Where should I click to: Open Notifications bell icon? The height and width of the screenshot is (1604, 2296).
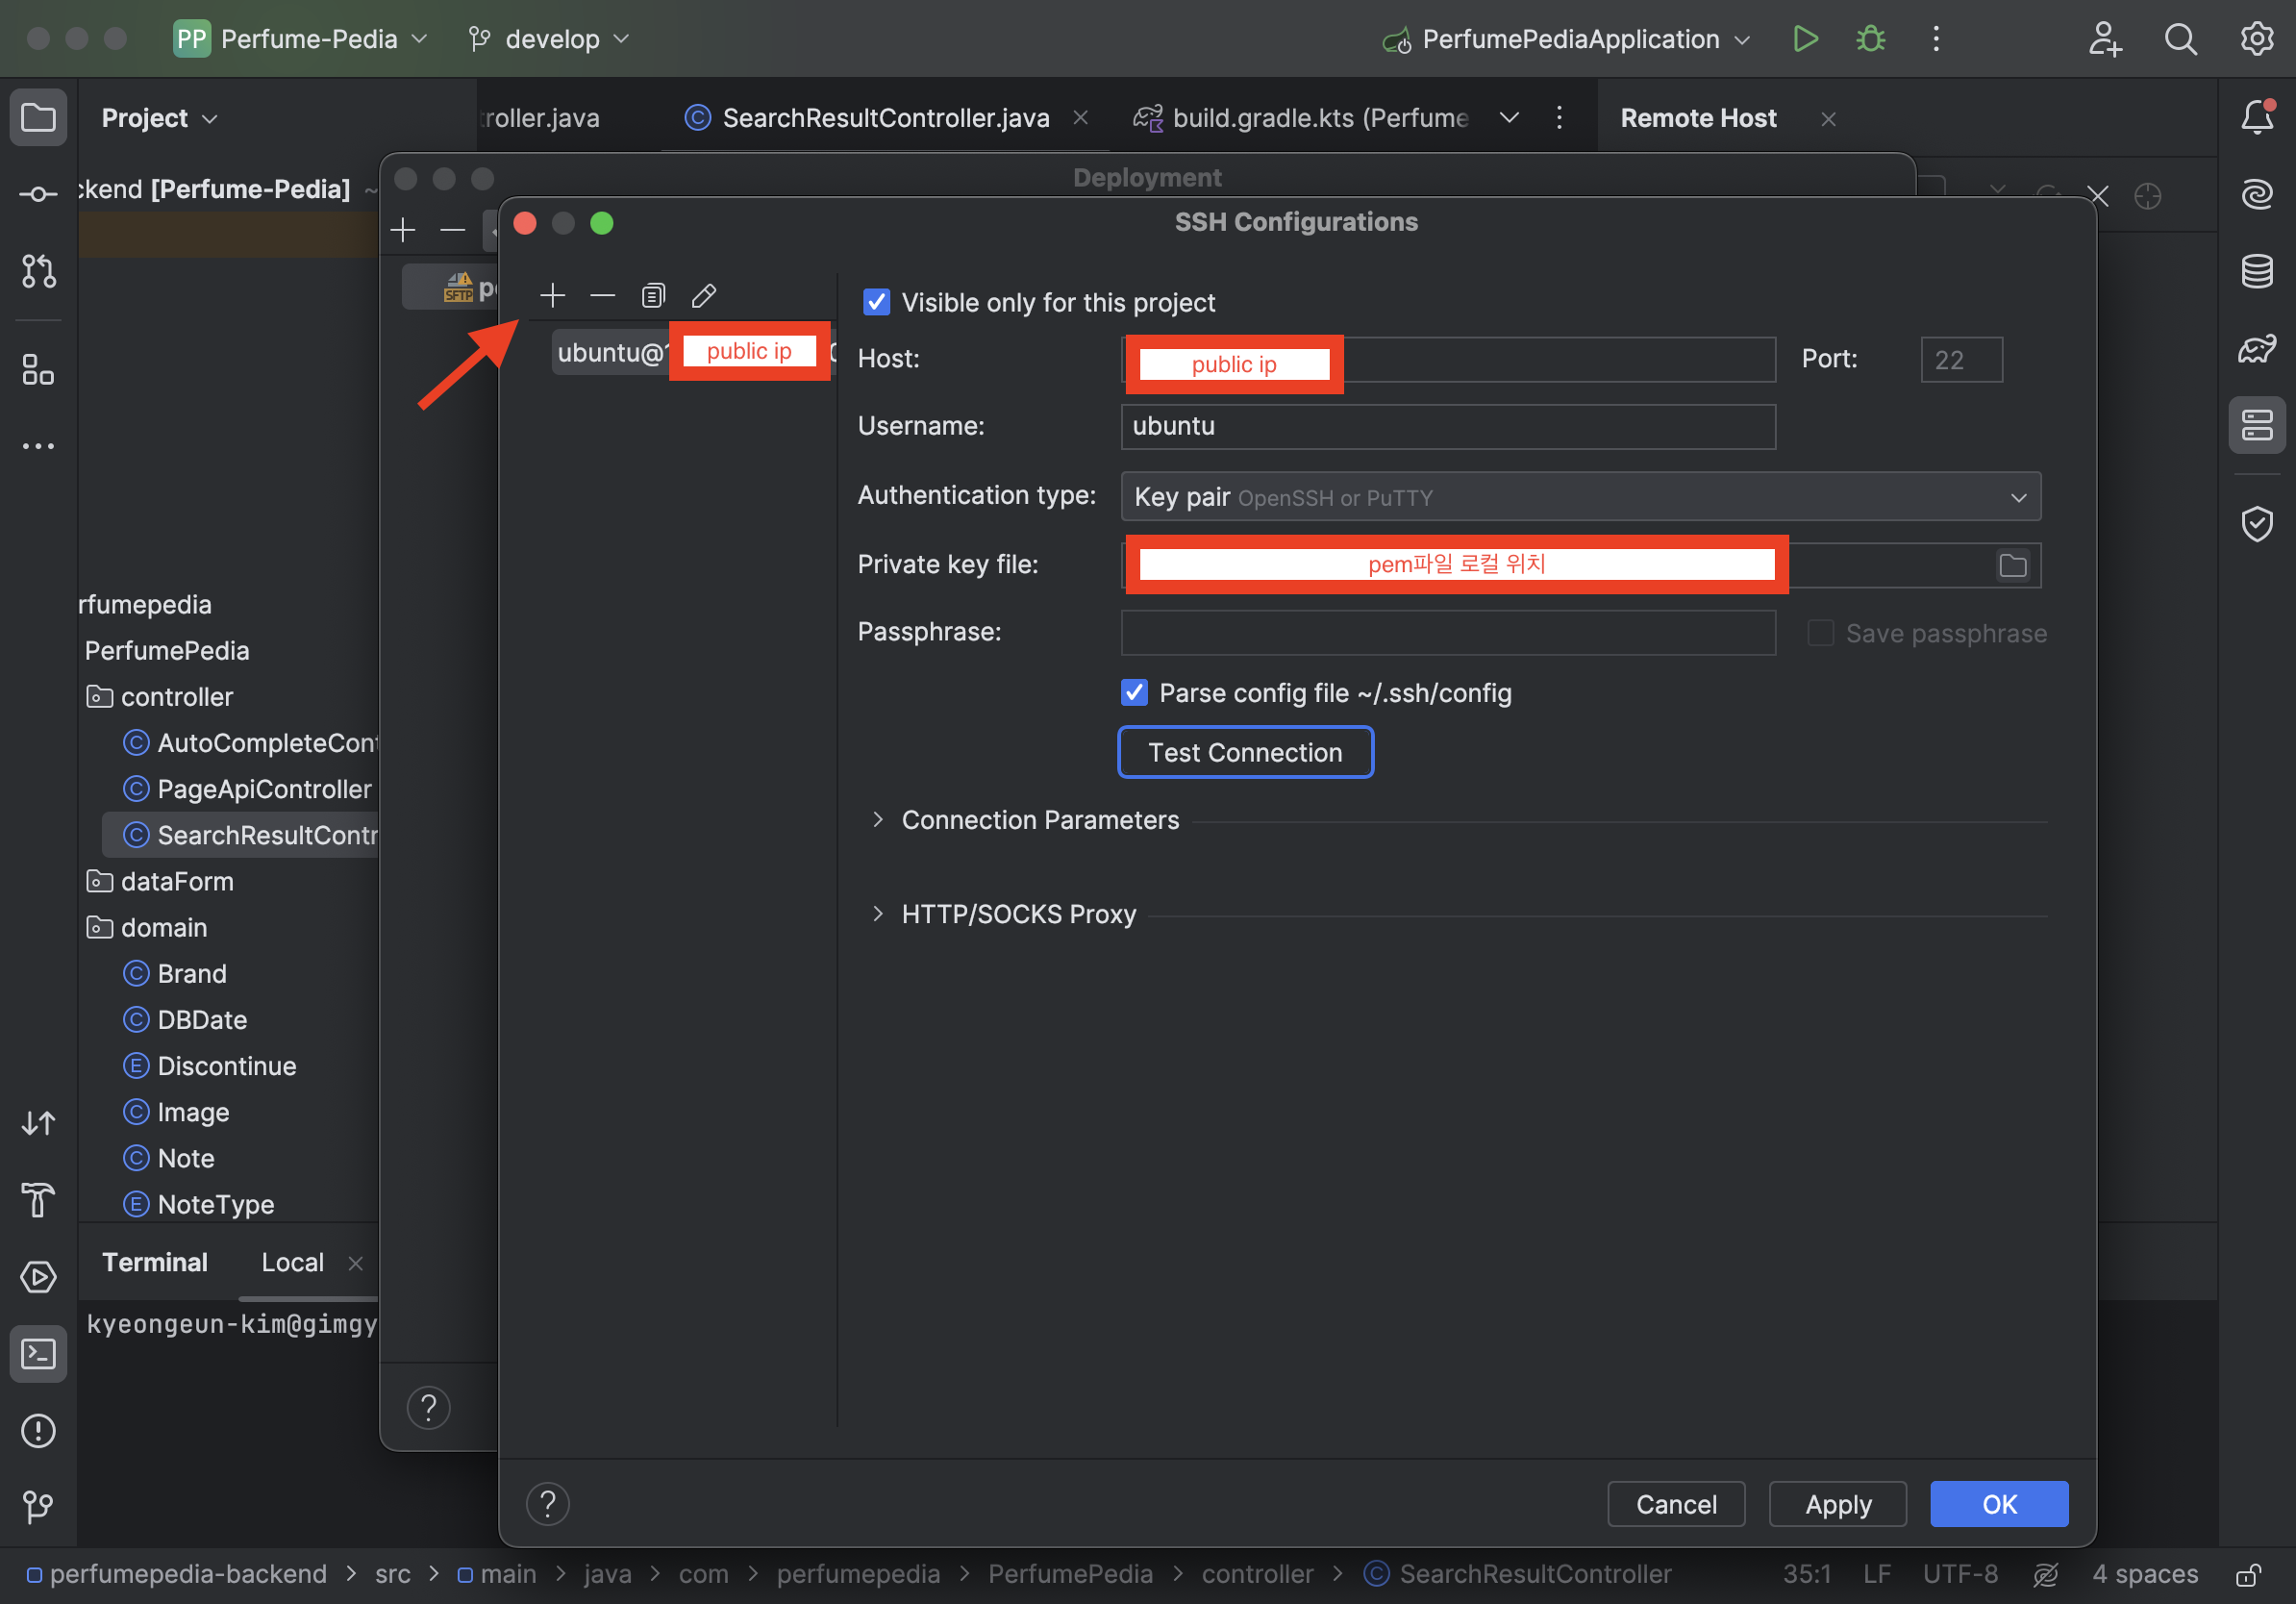pos(2256,117)
